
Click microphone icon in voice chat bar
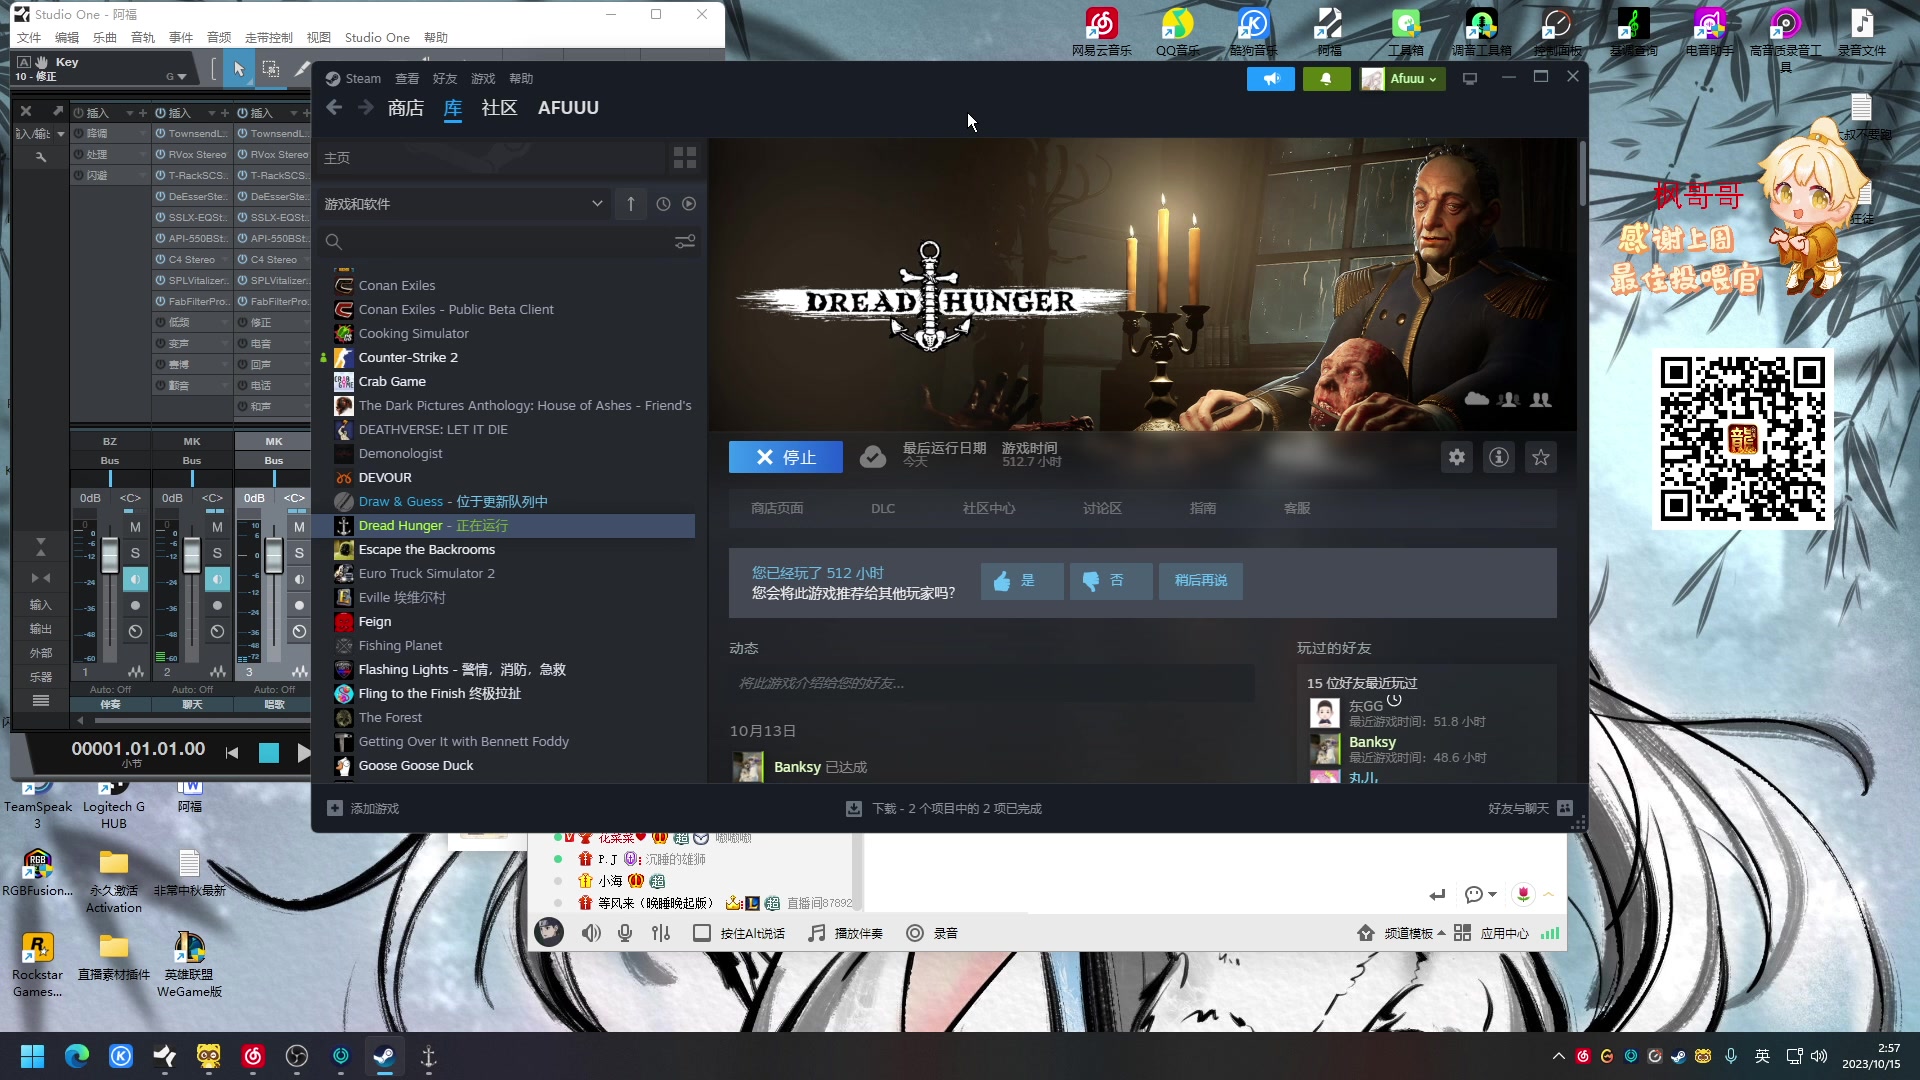(x=625, y=933)
